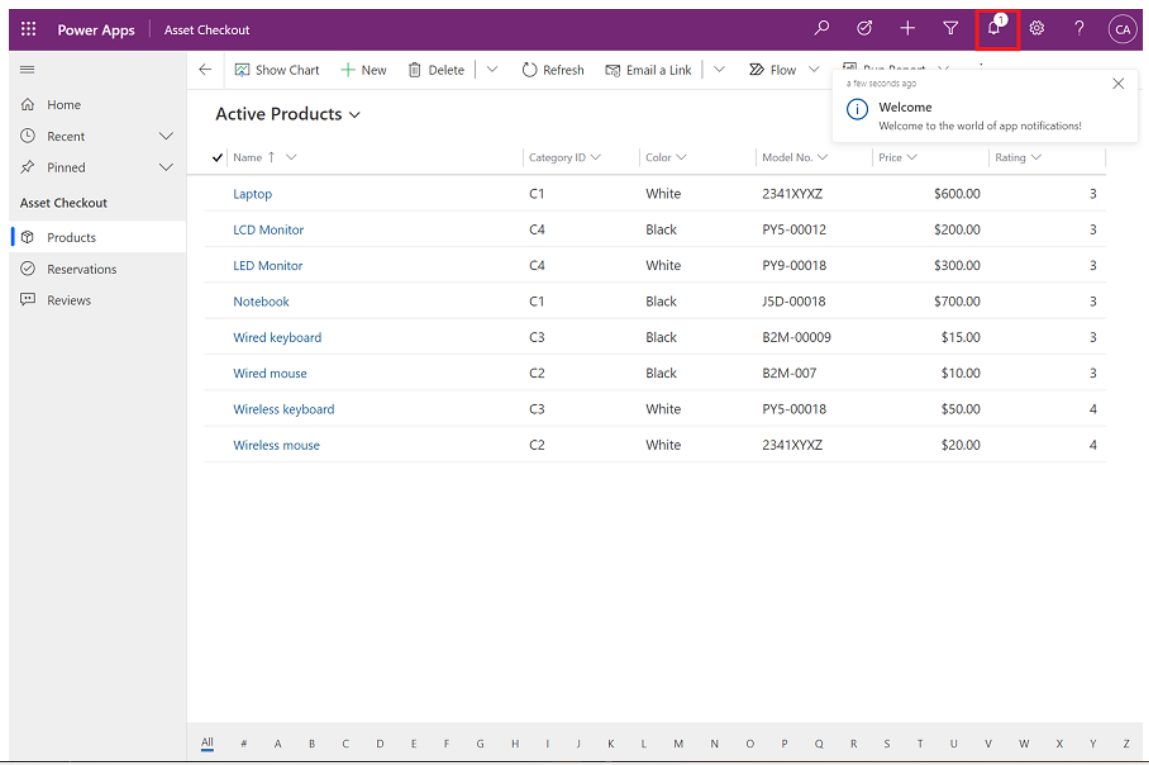
Task: Go to Reservations in the sidebar
Action: [81, 269]
